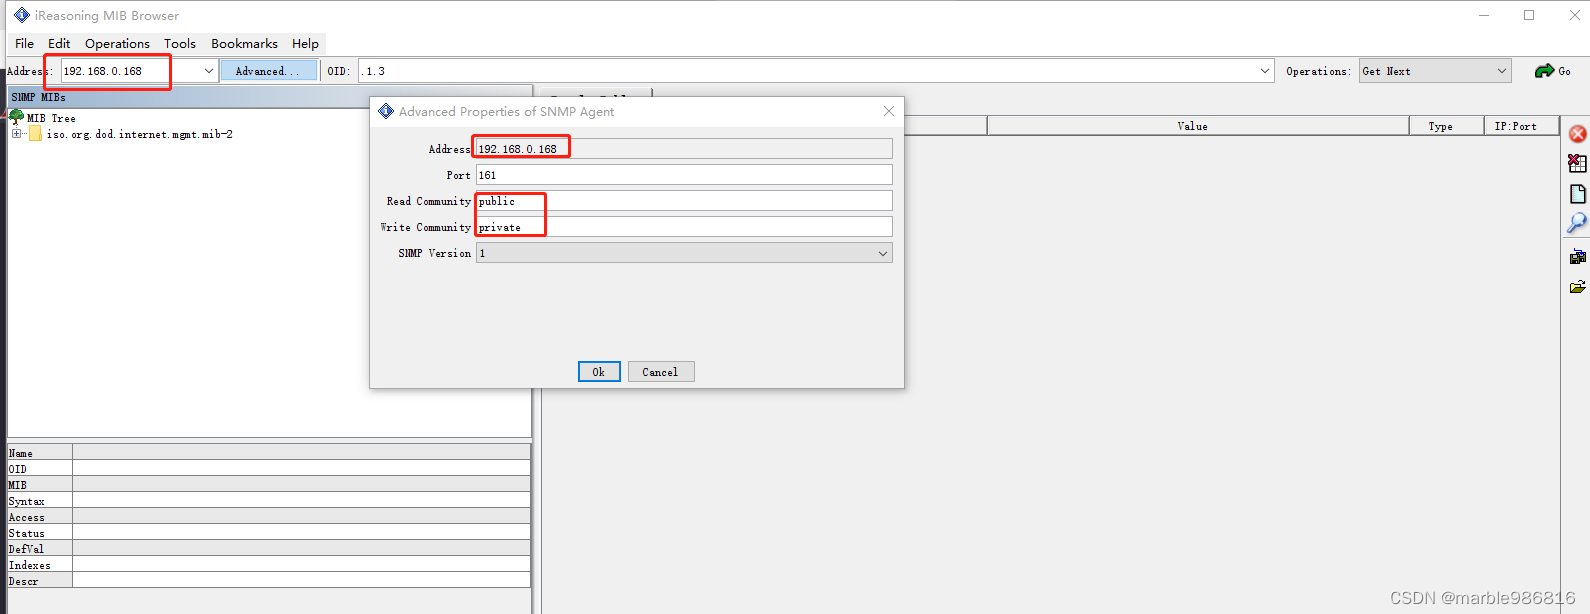The height and width of the screenshot is (614, 1590).
Task: Click the green Go arrow button
Action: (x=1552, y=71)
